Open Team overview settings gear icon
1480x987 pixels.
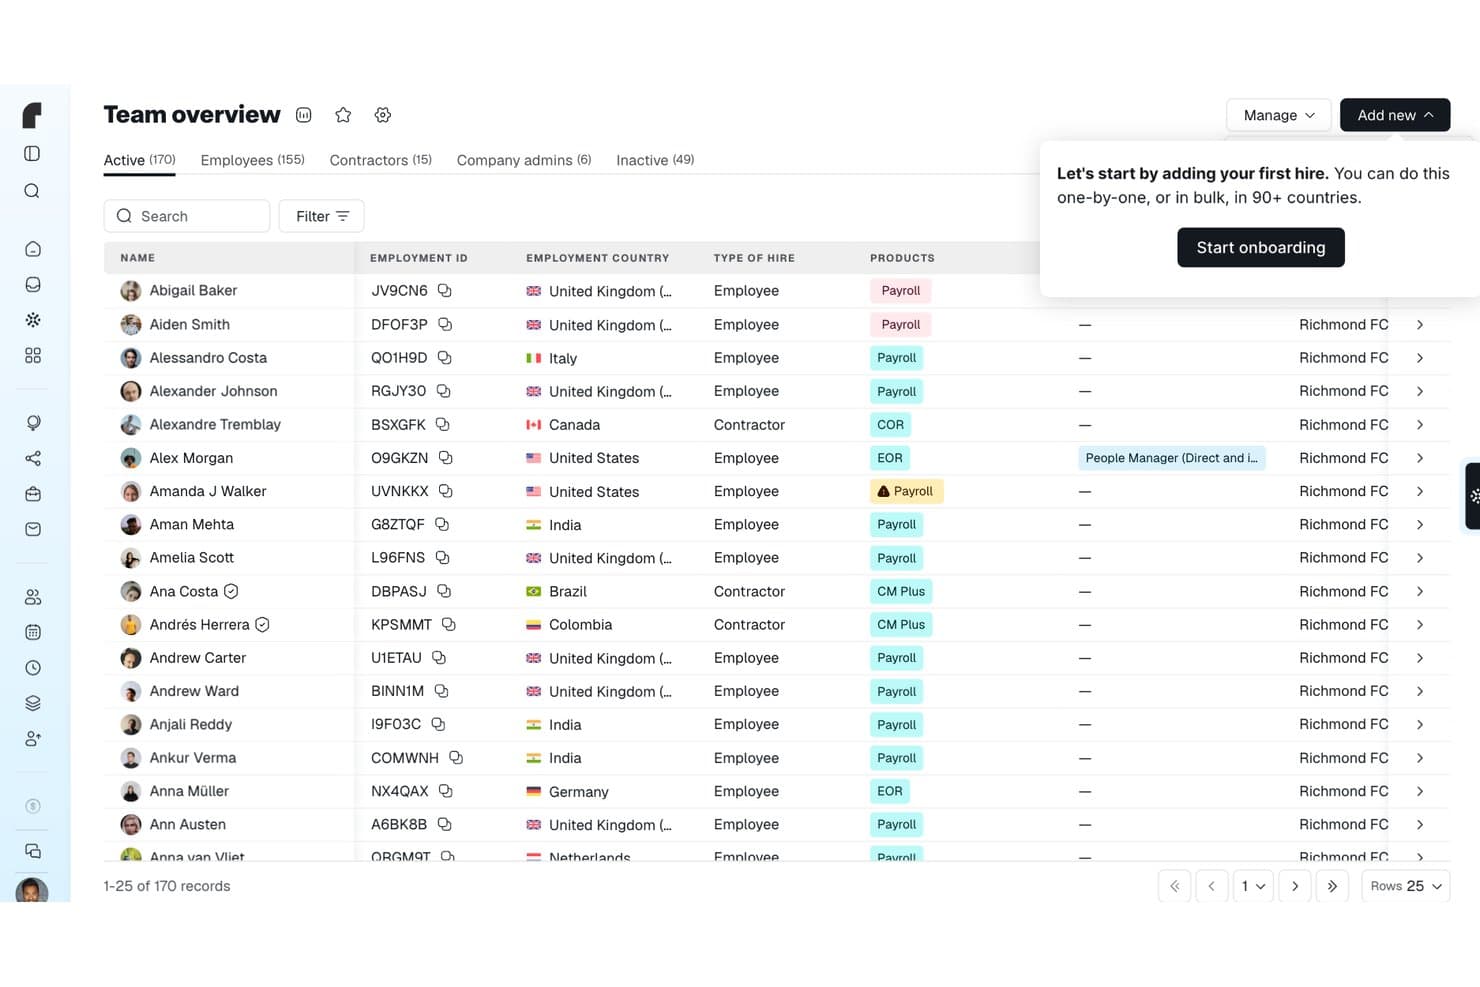(383, 115)
